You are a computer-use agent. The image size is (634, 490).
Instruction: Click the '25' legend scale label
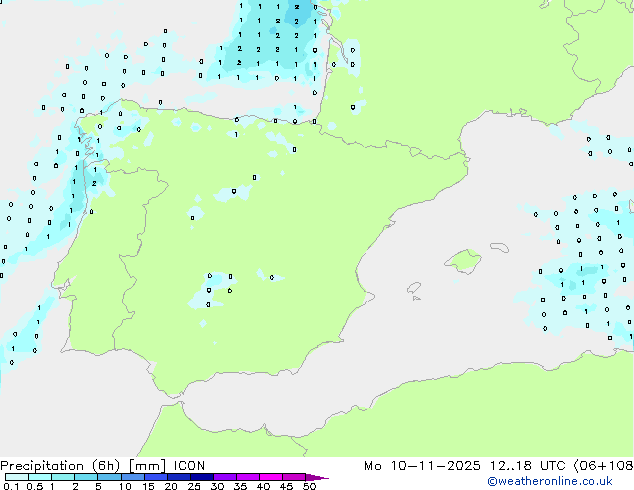tap(194, 486)
